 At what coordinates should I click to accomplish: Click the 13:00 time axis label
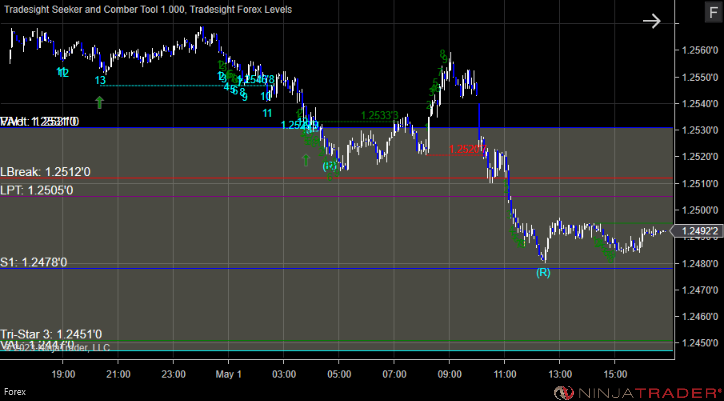coord(560,373)
